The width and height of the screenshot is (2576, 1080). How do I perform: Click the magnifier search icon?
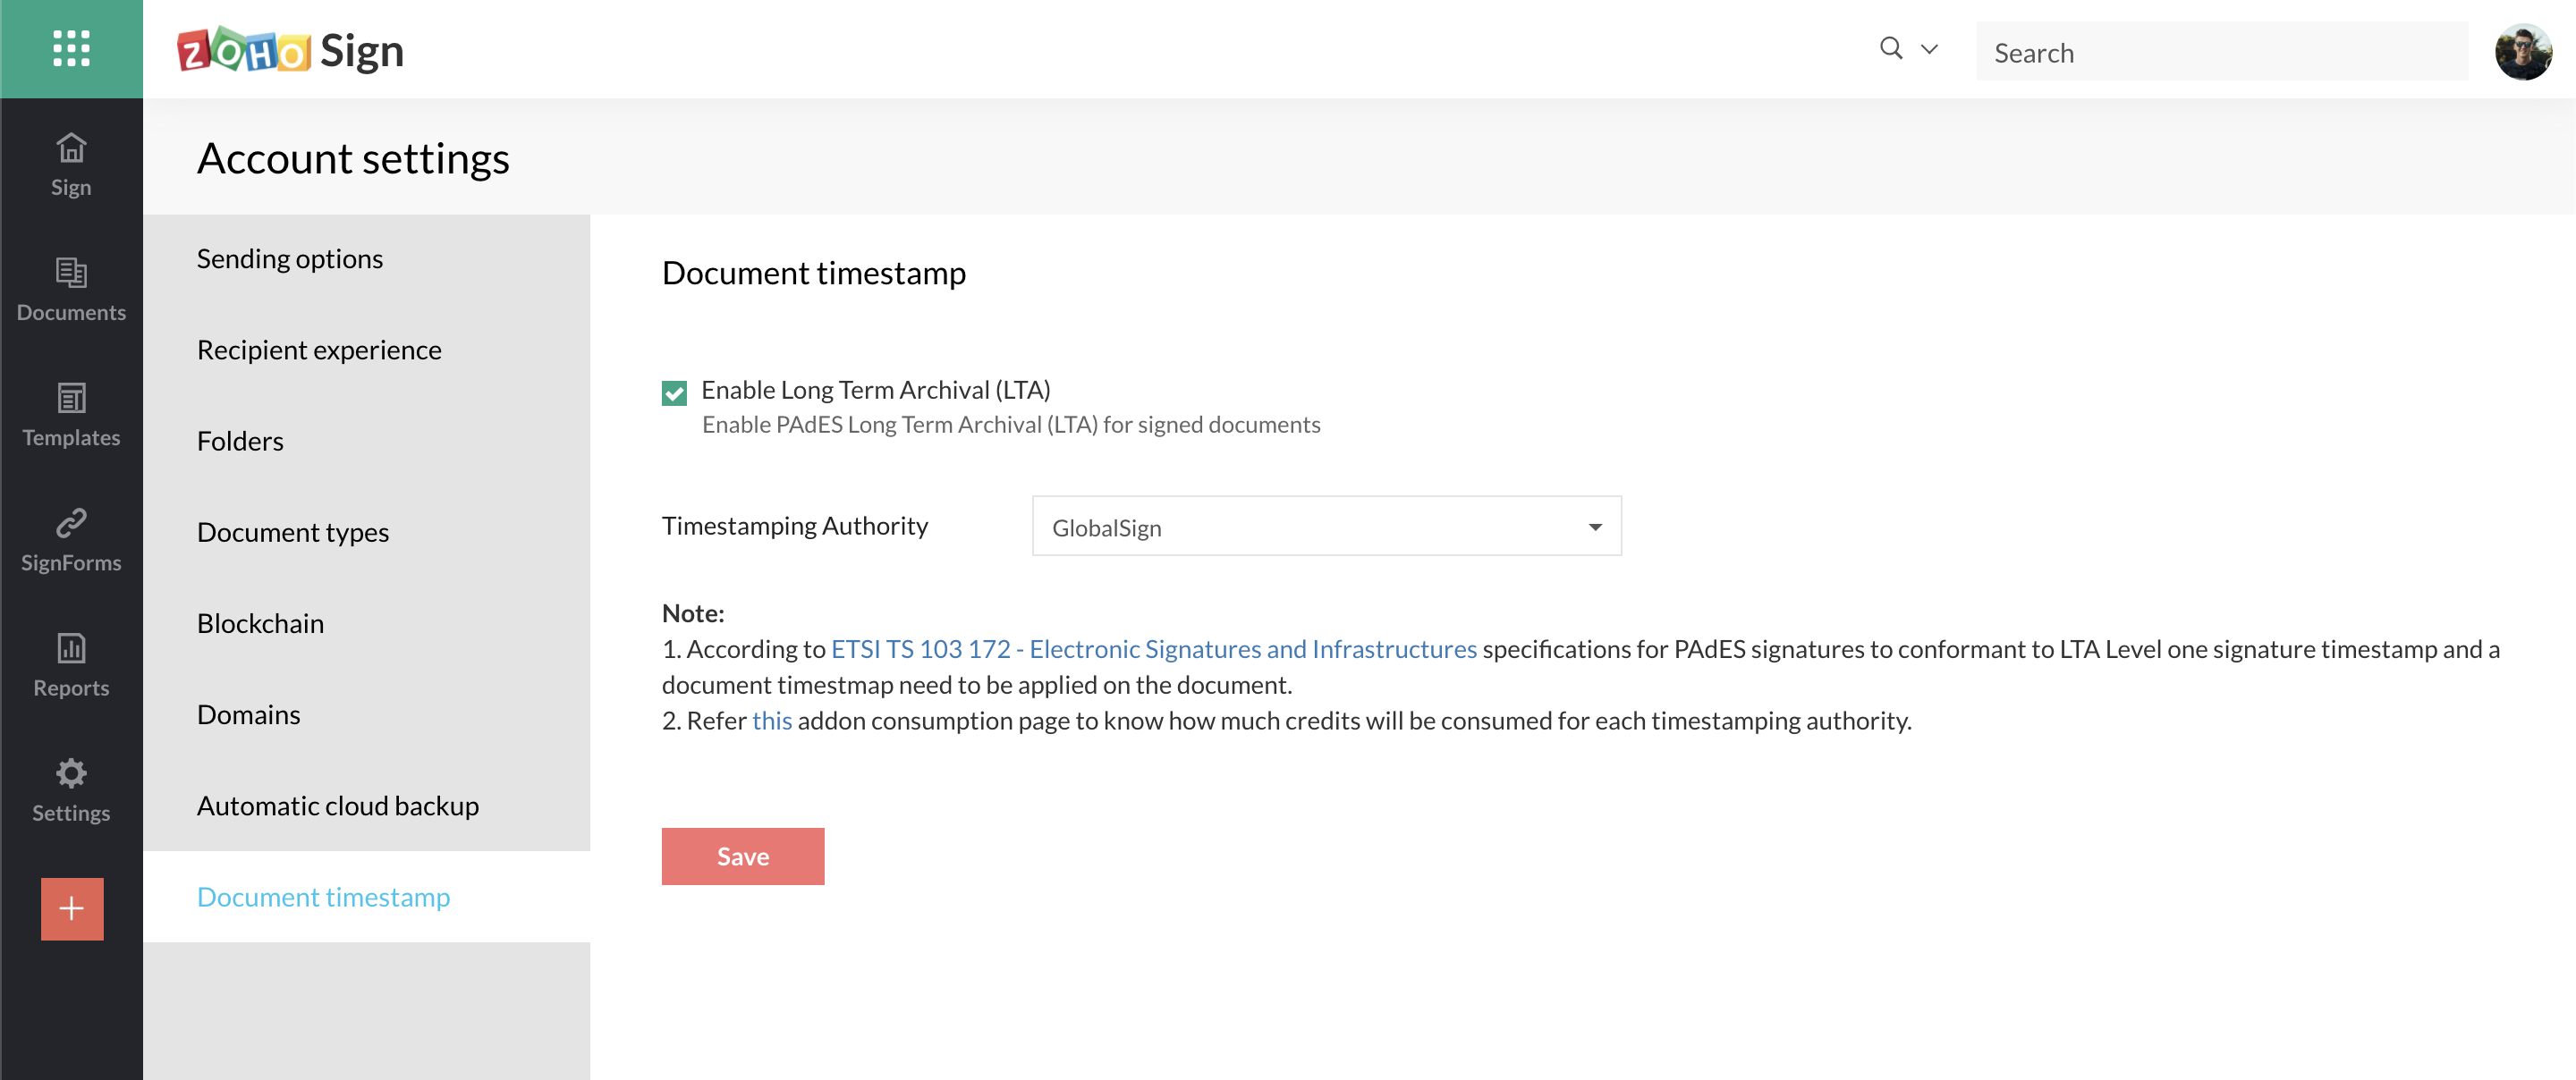click(x=1890, y=48)
